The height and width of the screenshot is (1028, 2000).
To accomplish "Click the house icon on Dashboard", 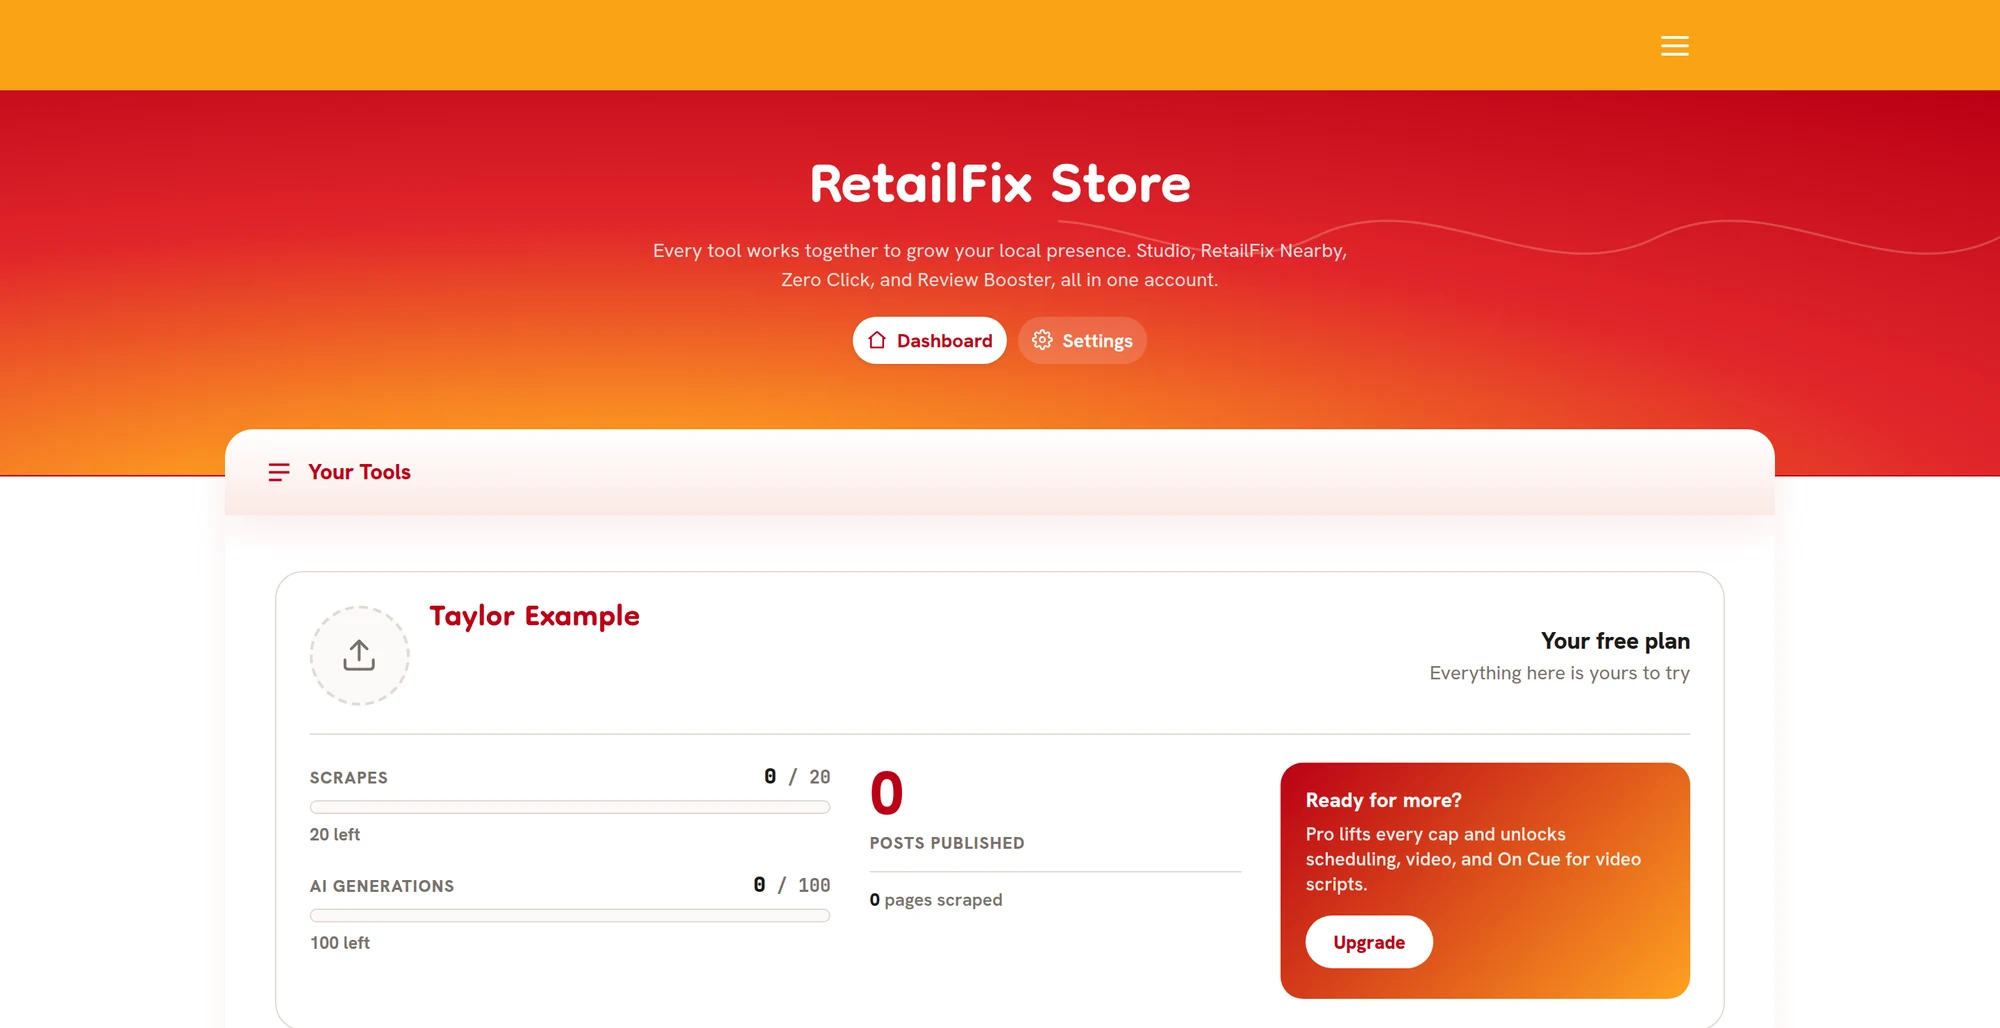I will click(x=877, y=340).
